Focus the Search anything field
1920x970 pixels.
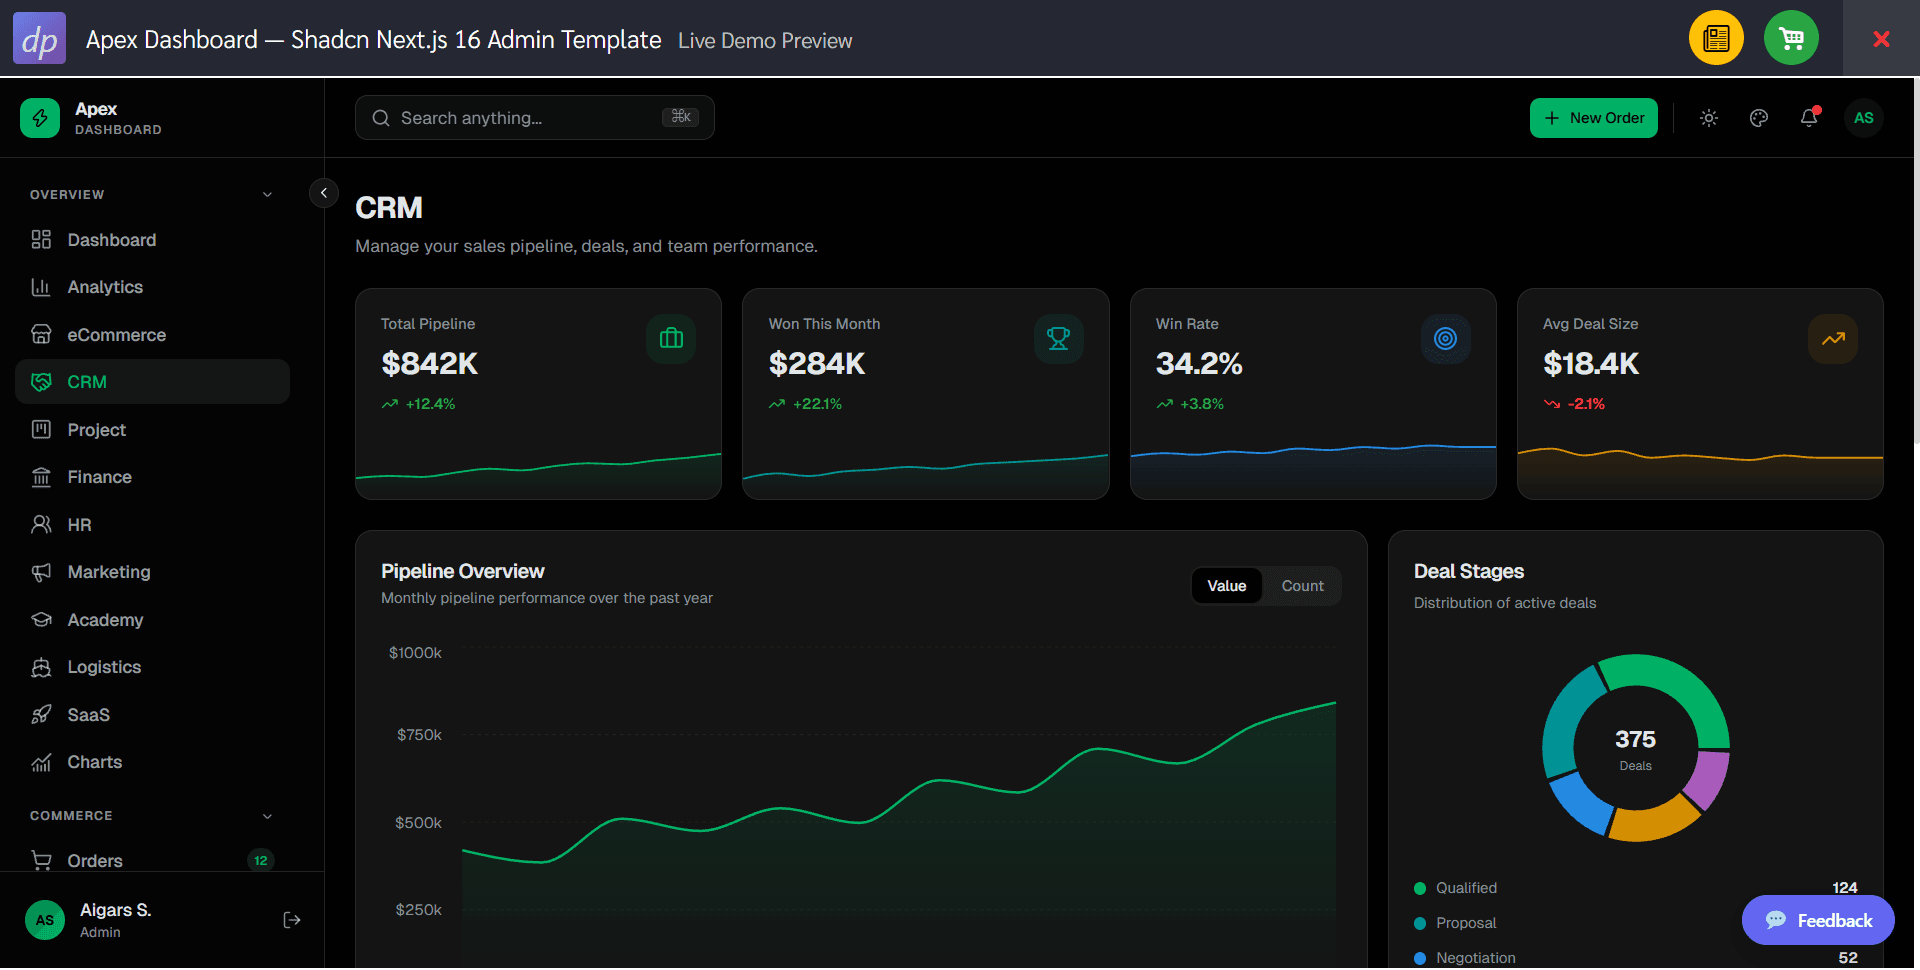pos(535,118)
